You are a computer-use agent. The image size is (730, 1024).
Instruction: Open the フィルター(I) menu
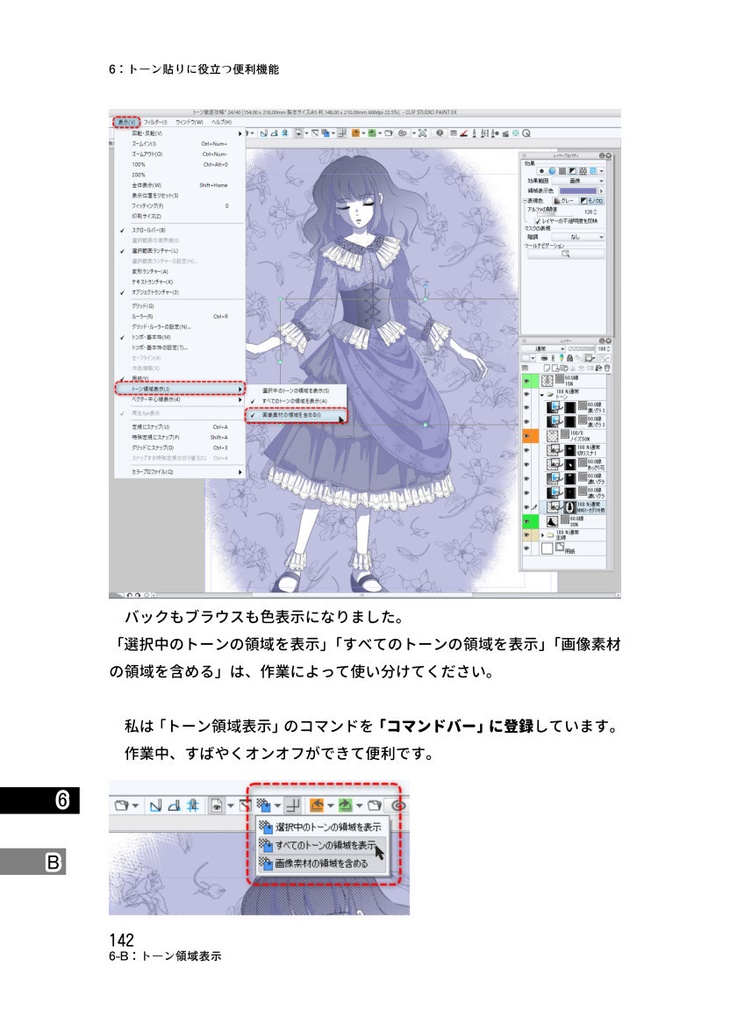pyautogui.click(x=155, y=122)
